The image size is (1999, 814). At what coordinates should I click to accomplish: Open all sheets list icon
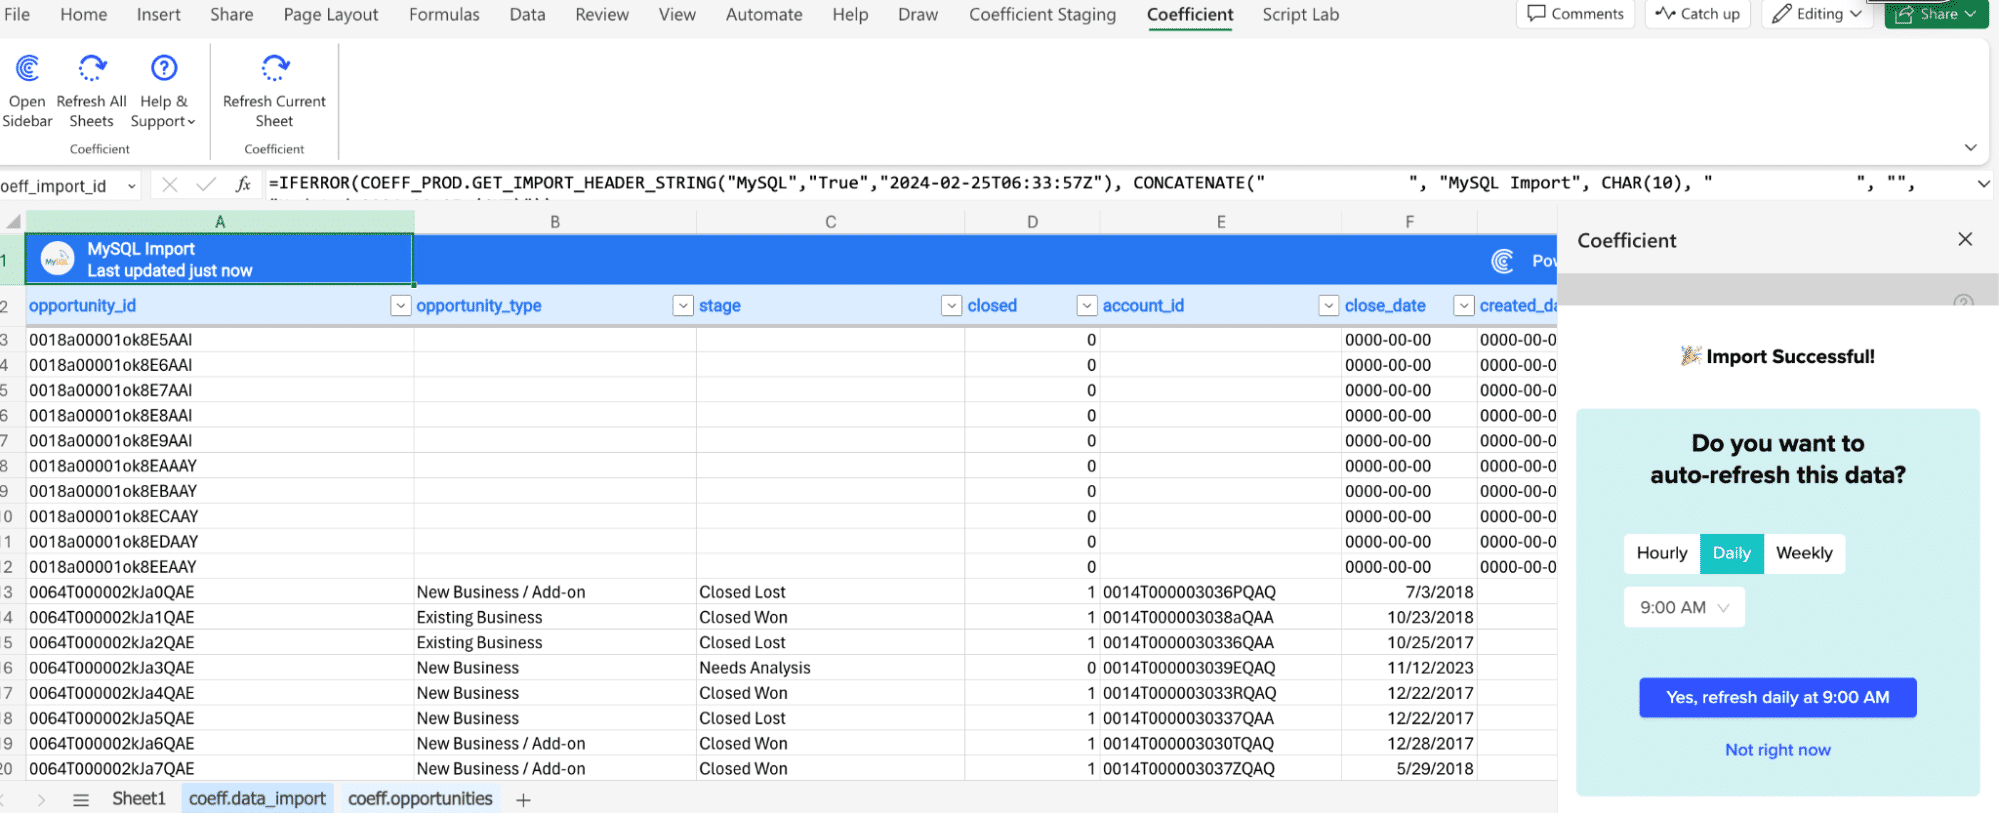coord(81,799)
